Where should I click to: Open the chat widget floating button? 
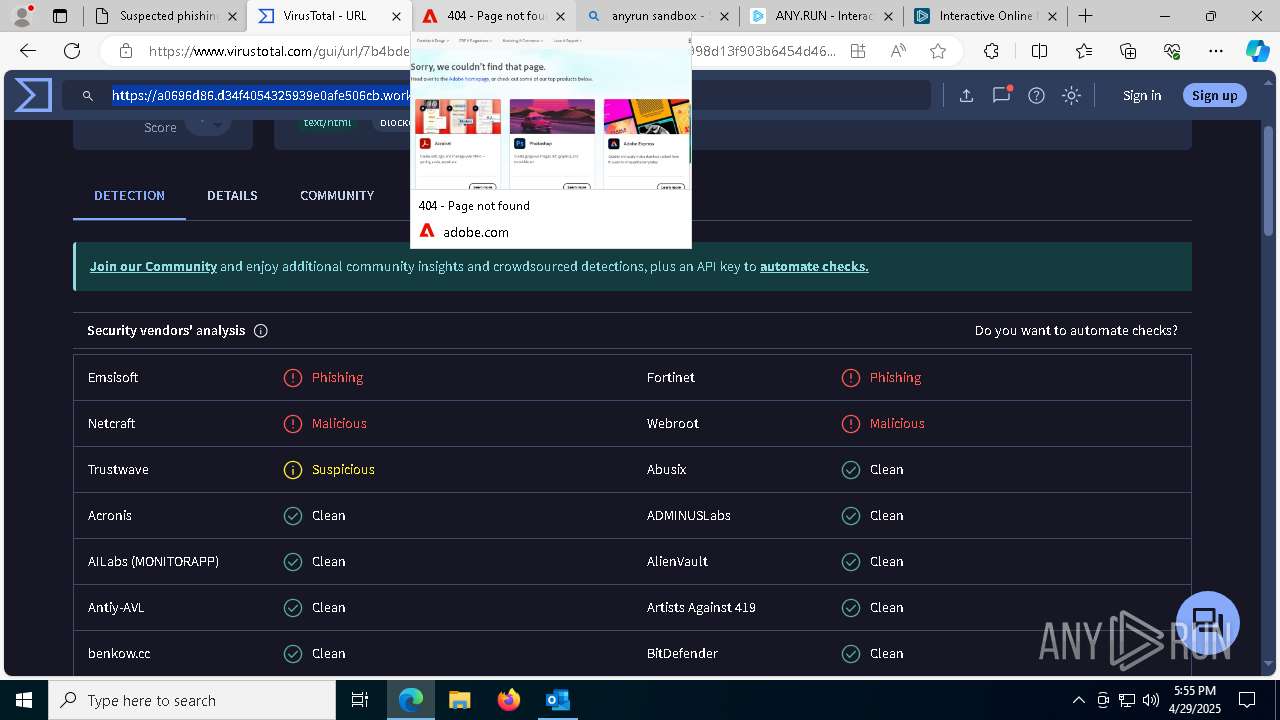1208,623
